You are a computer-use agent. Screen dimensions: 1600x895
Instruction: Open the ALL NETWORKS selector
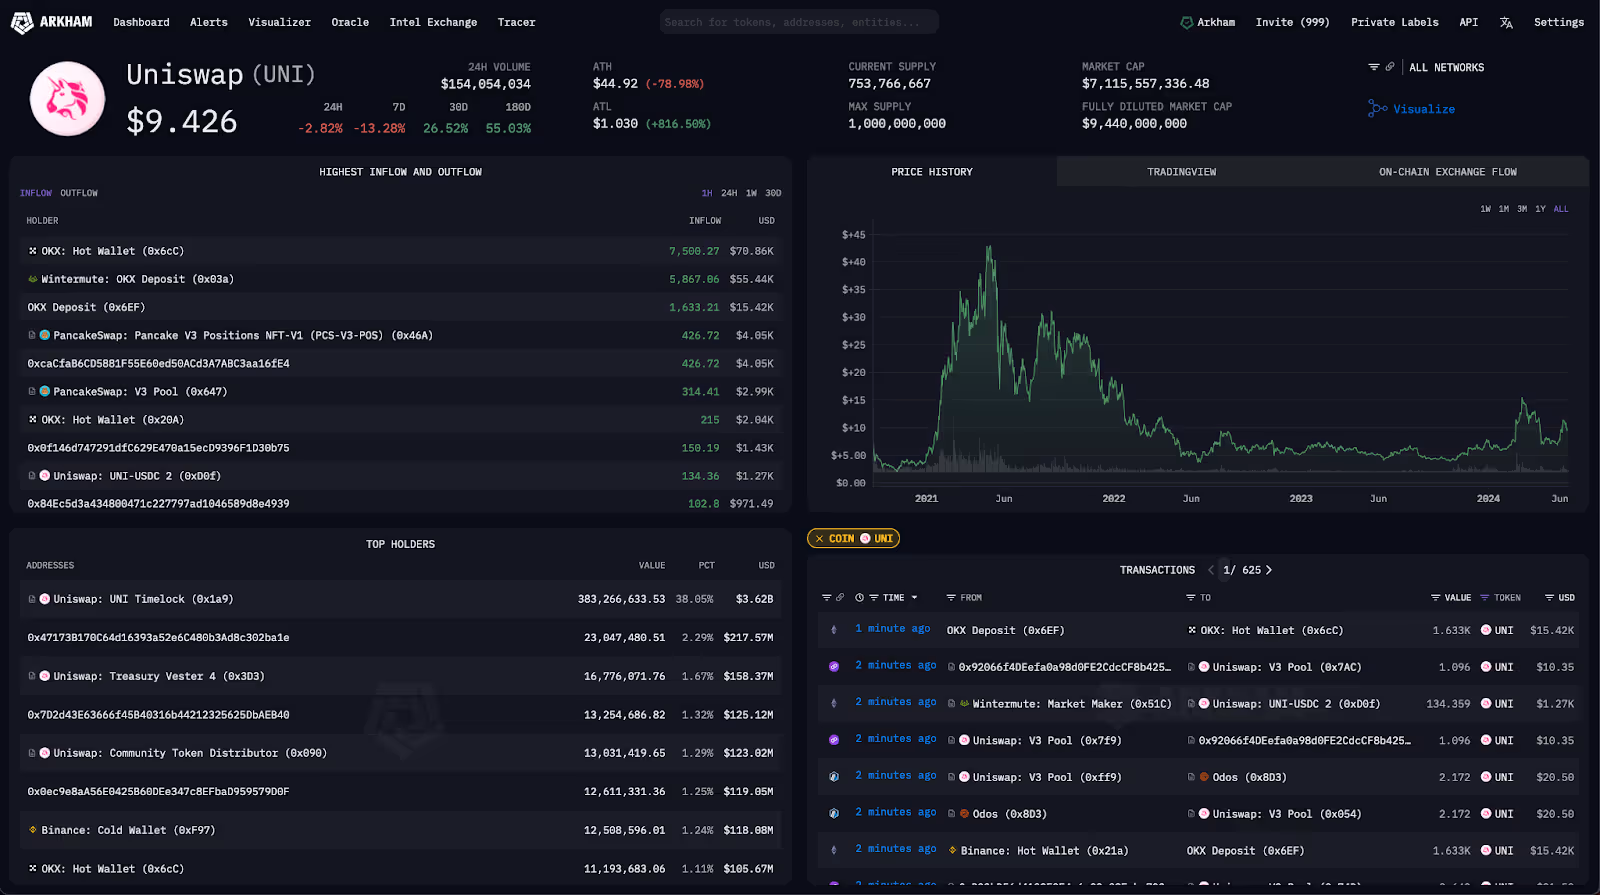click(1446, 67)
